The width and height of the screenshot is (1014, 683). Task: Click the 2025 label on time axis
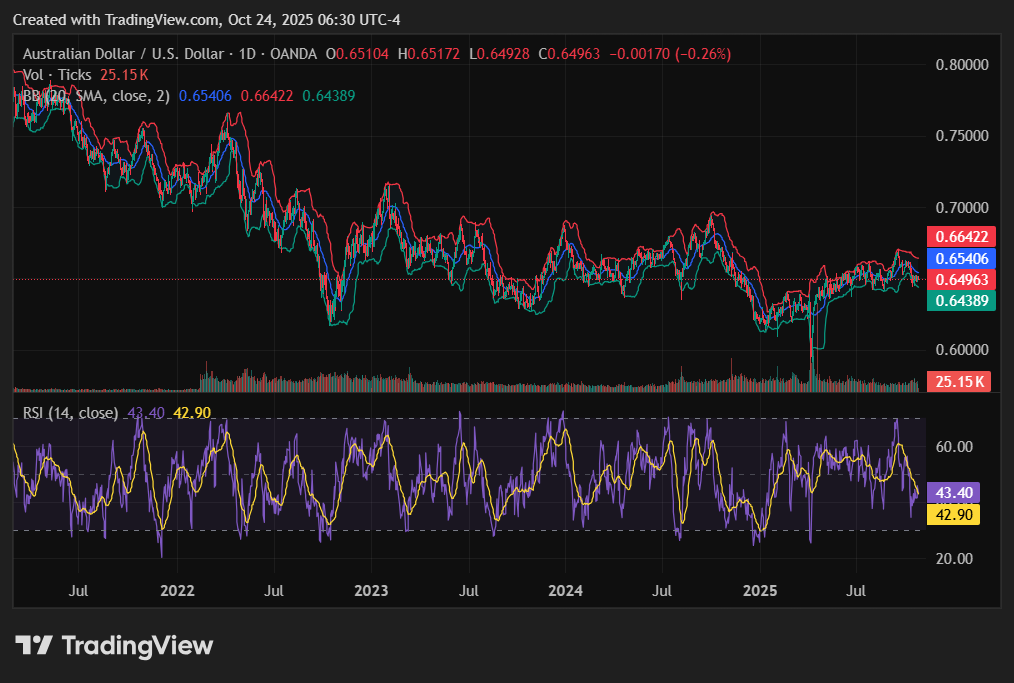(x=760, y=590)
